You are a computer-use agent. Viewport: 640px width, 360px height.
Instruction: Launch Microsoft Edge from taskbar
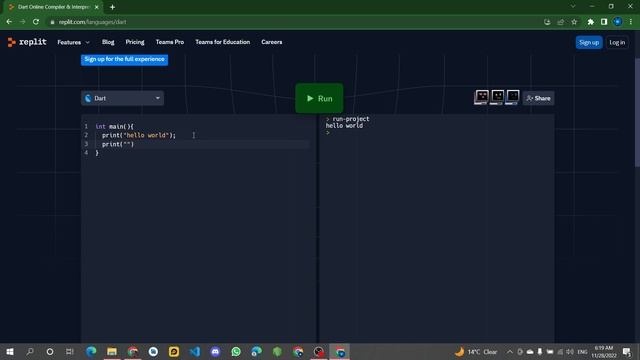pyautogui.click(x=91, y=351)
